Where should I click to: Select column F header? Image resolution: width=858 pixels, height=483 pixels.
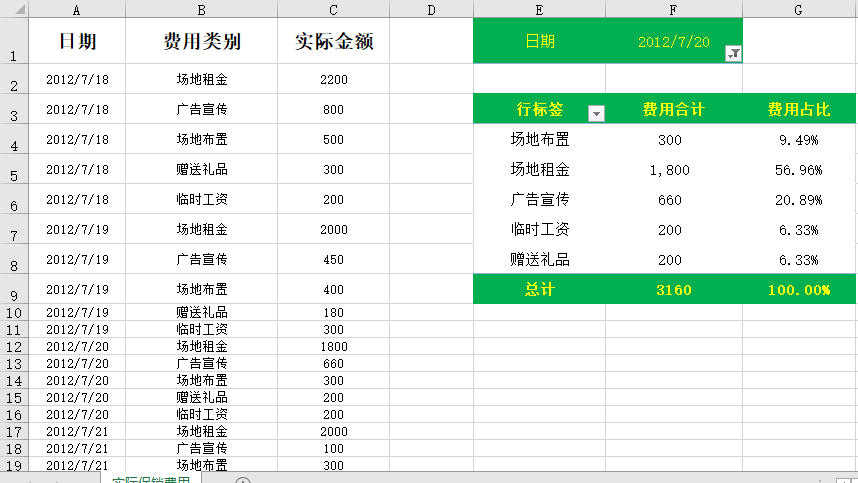[673, 9]
